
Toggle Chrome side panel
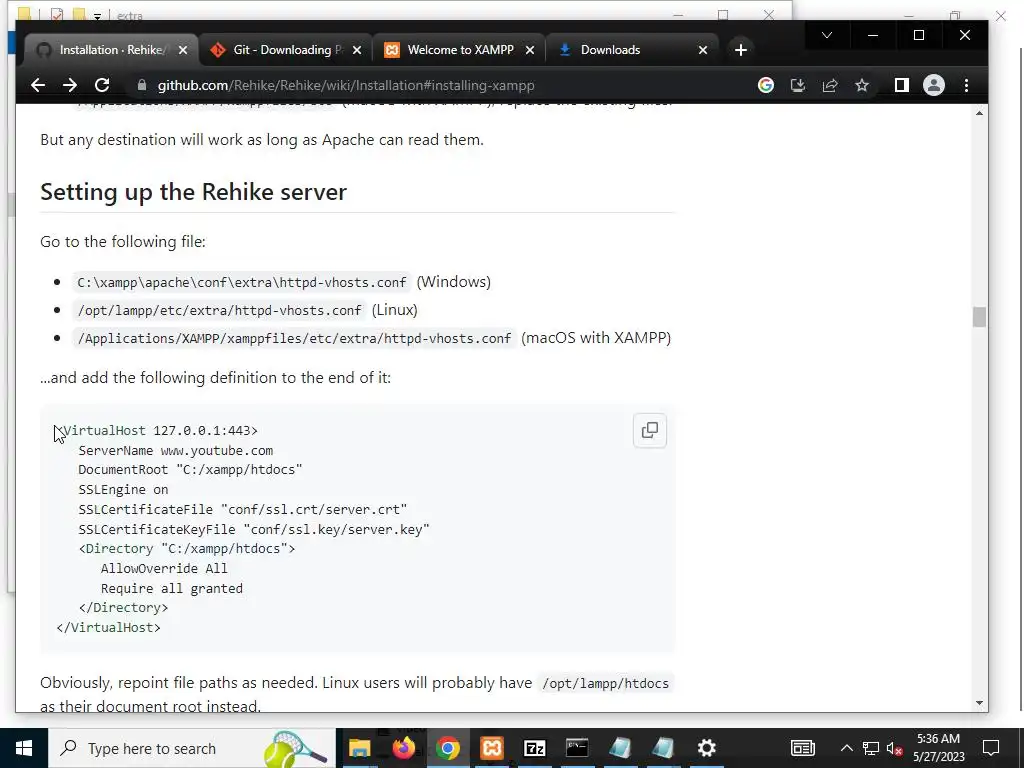901,86
